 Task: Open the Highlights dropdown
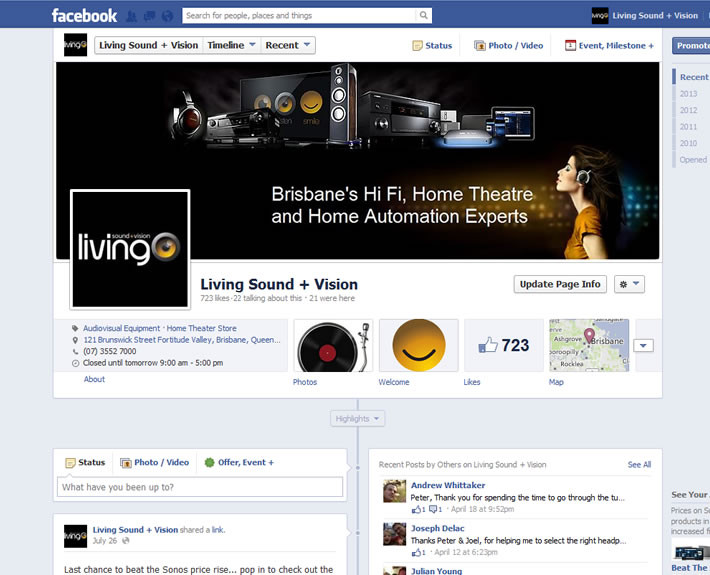[357, 419]
